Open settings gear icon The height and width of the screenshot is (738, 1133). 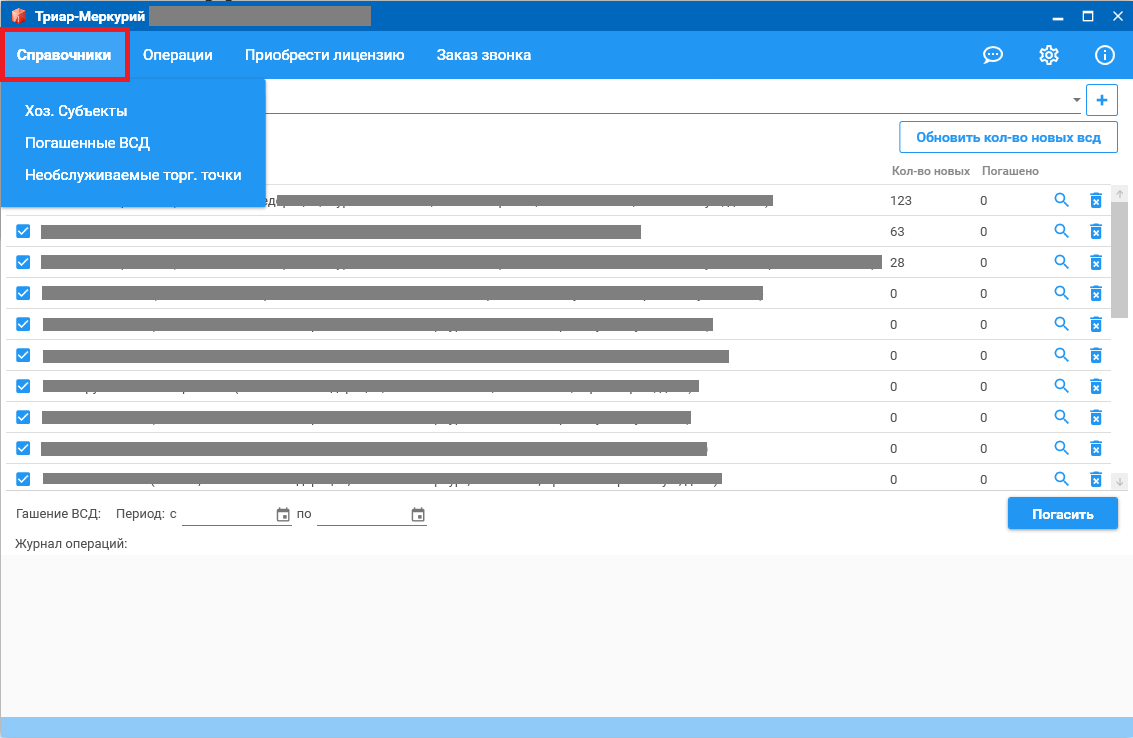[1048, 55]
